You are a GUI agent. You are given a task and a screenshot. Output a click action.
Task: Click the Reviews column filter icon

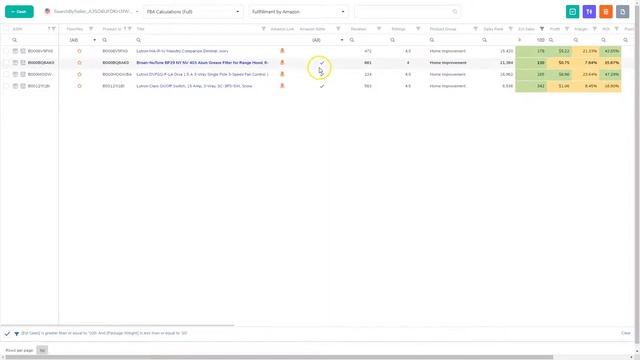[x=379, y=29]
